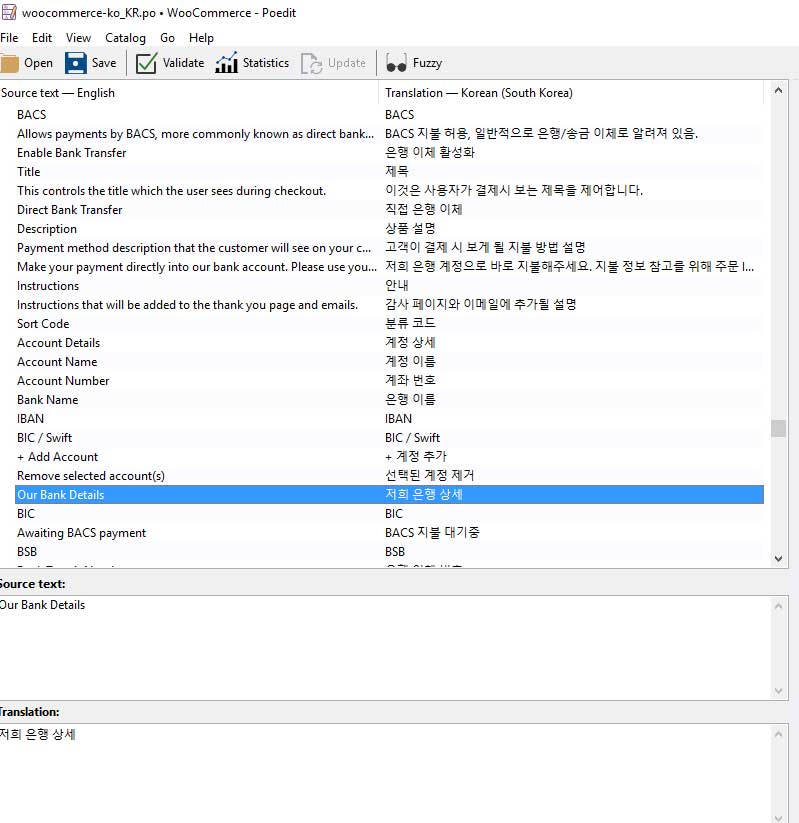Open the Edit menu
The image size is (799, 823).
click(42, 38)
